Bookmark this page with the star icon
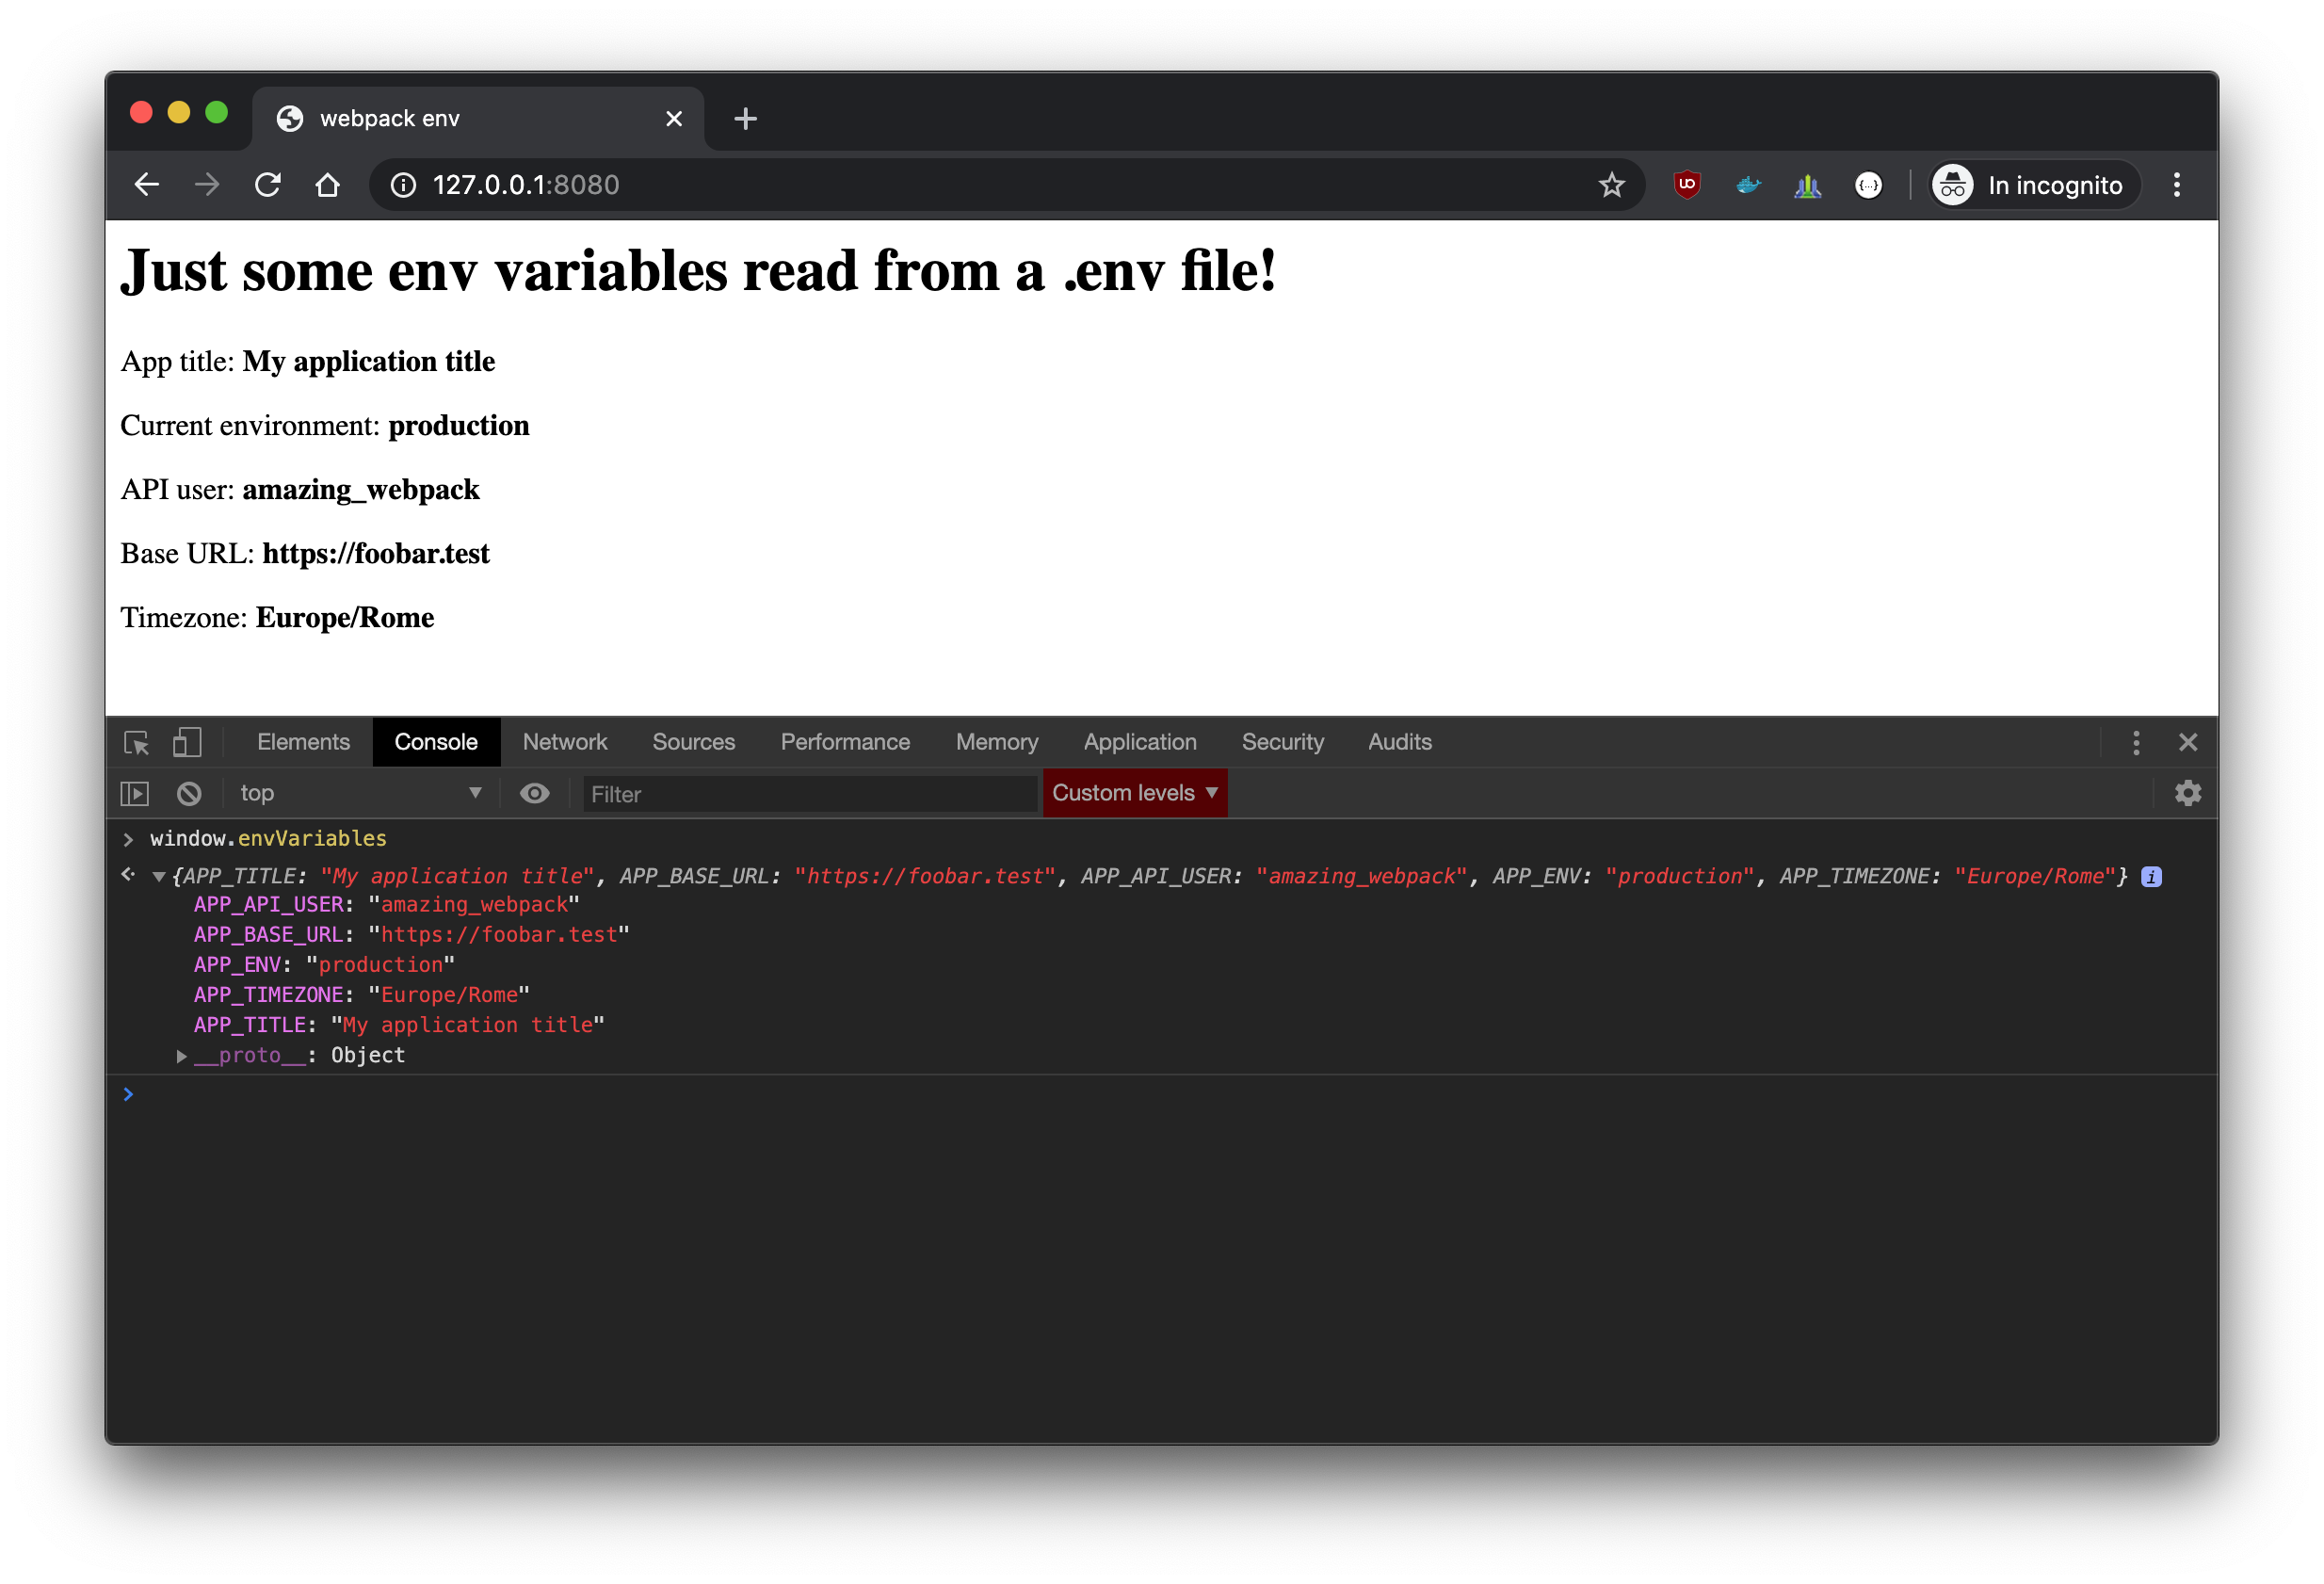 (x=1611, y=185)
